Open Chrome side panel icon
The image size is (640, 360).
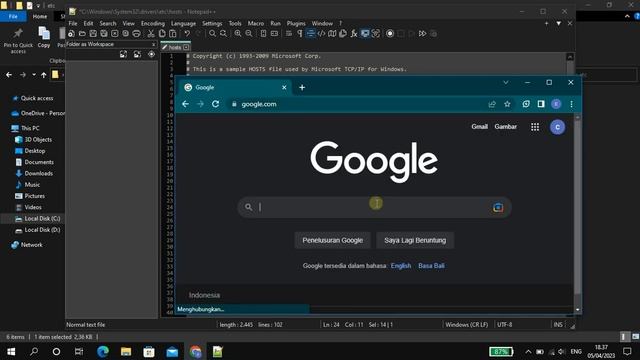541,104
